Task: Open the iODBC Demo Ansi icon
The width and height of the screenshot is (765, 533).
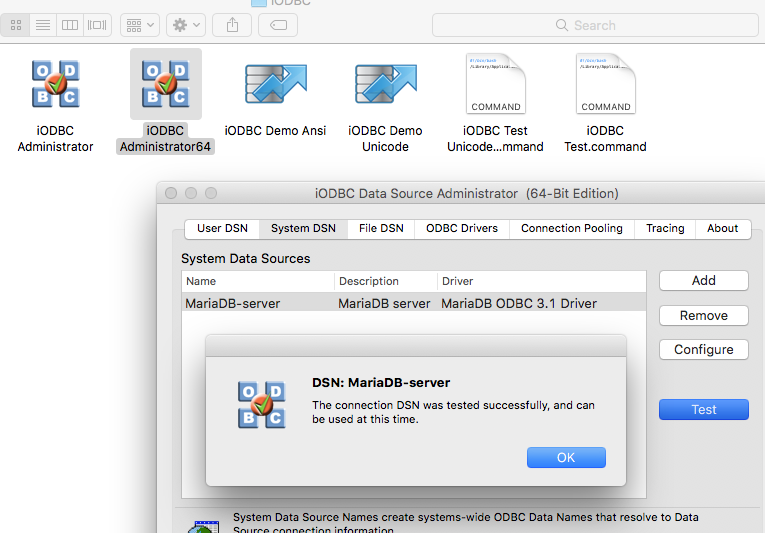Action: pos(276,84)
